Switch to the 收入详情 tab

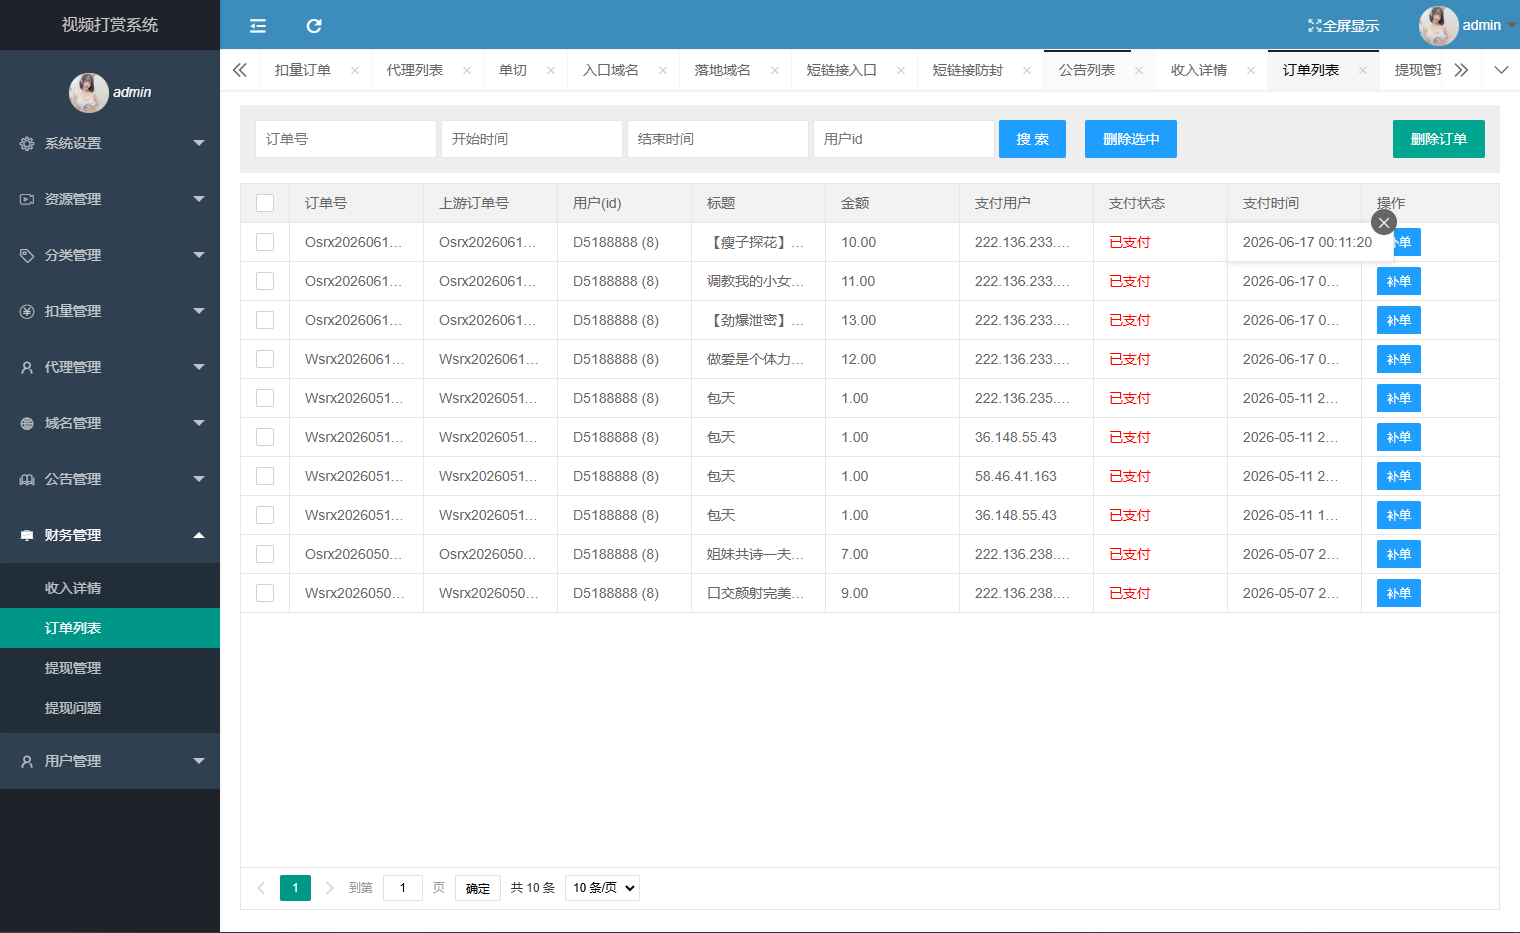point(1199,70)
